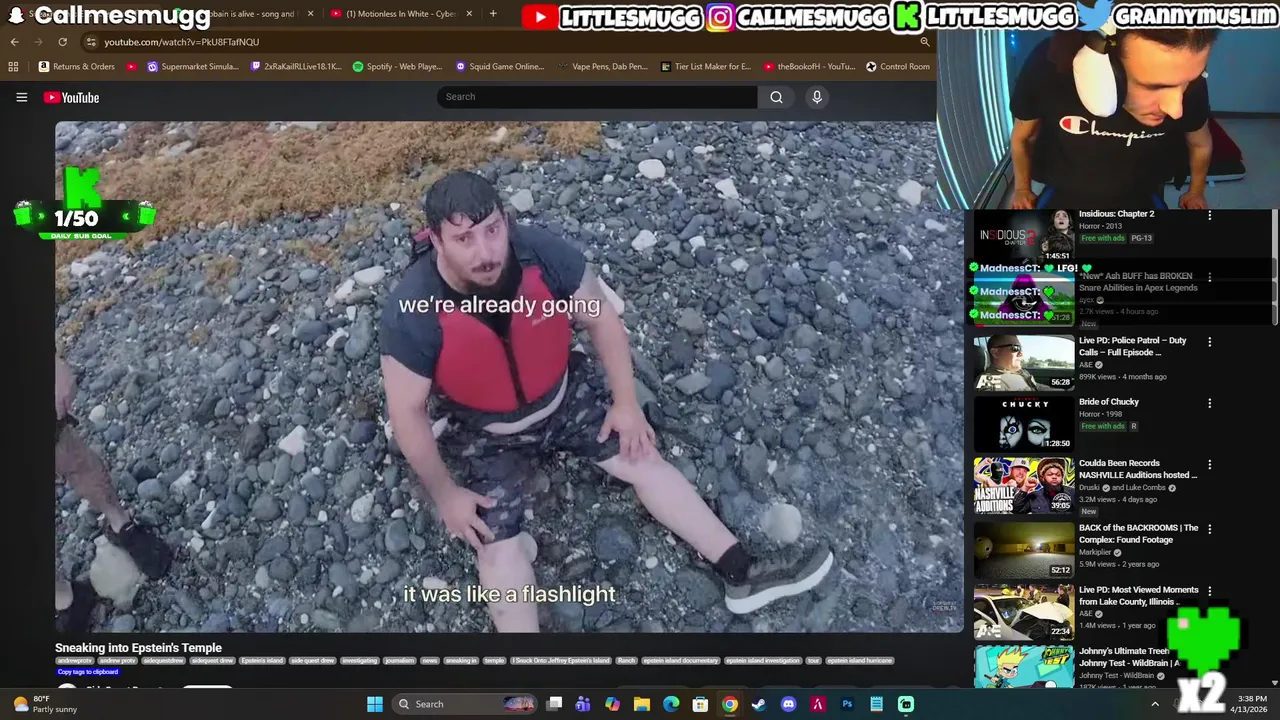Open Windows Start menu
The width and height of the screenshot is (1280, 720).
(374, 704)
